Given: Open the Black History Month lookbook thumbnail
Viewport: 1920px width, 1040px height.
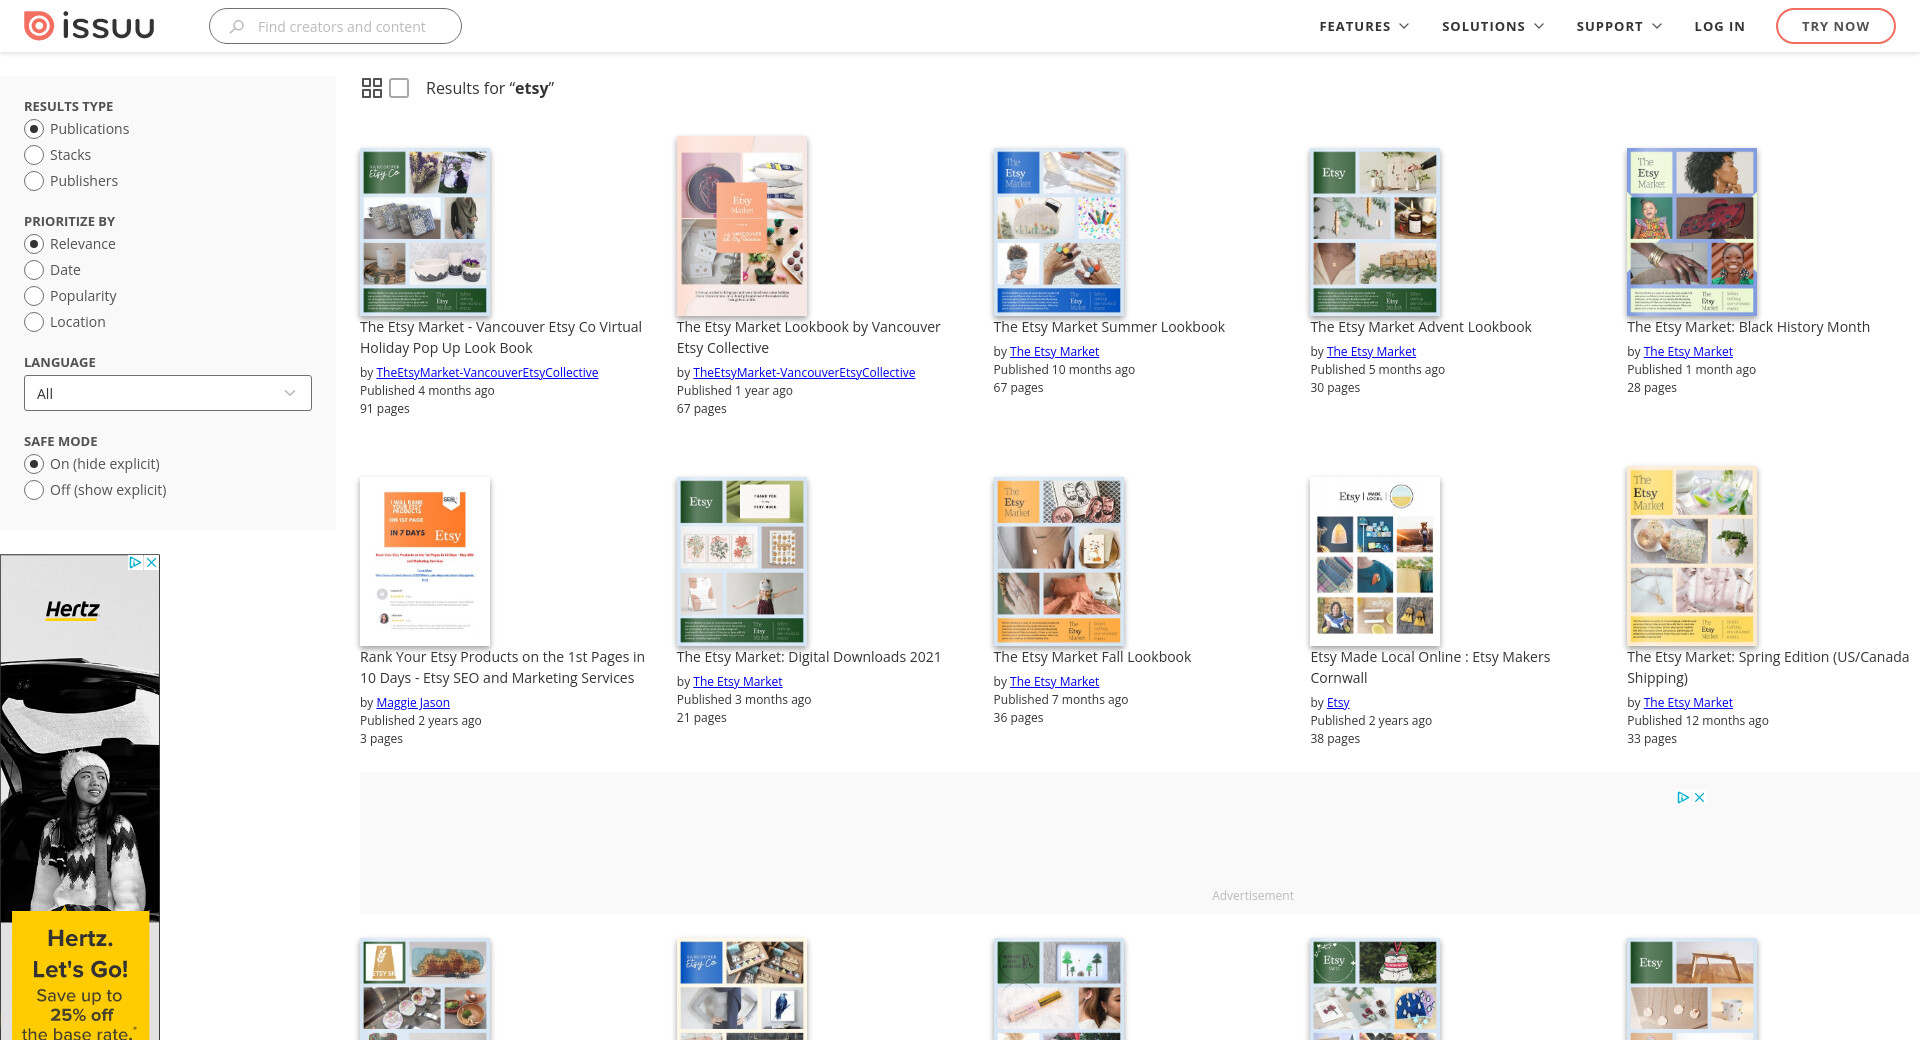Looking at the screenshot, I should pos(1691,232).
